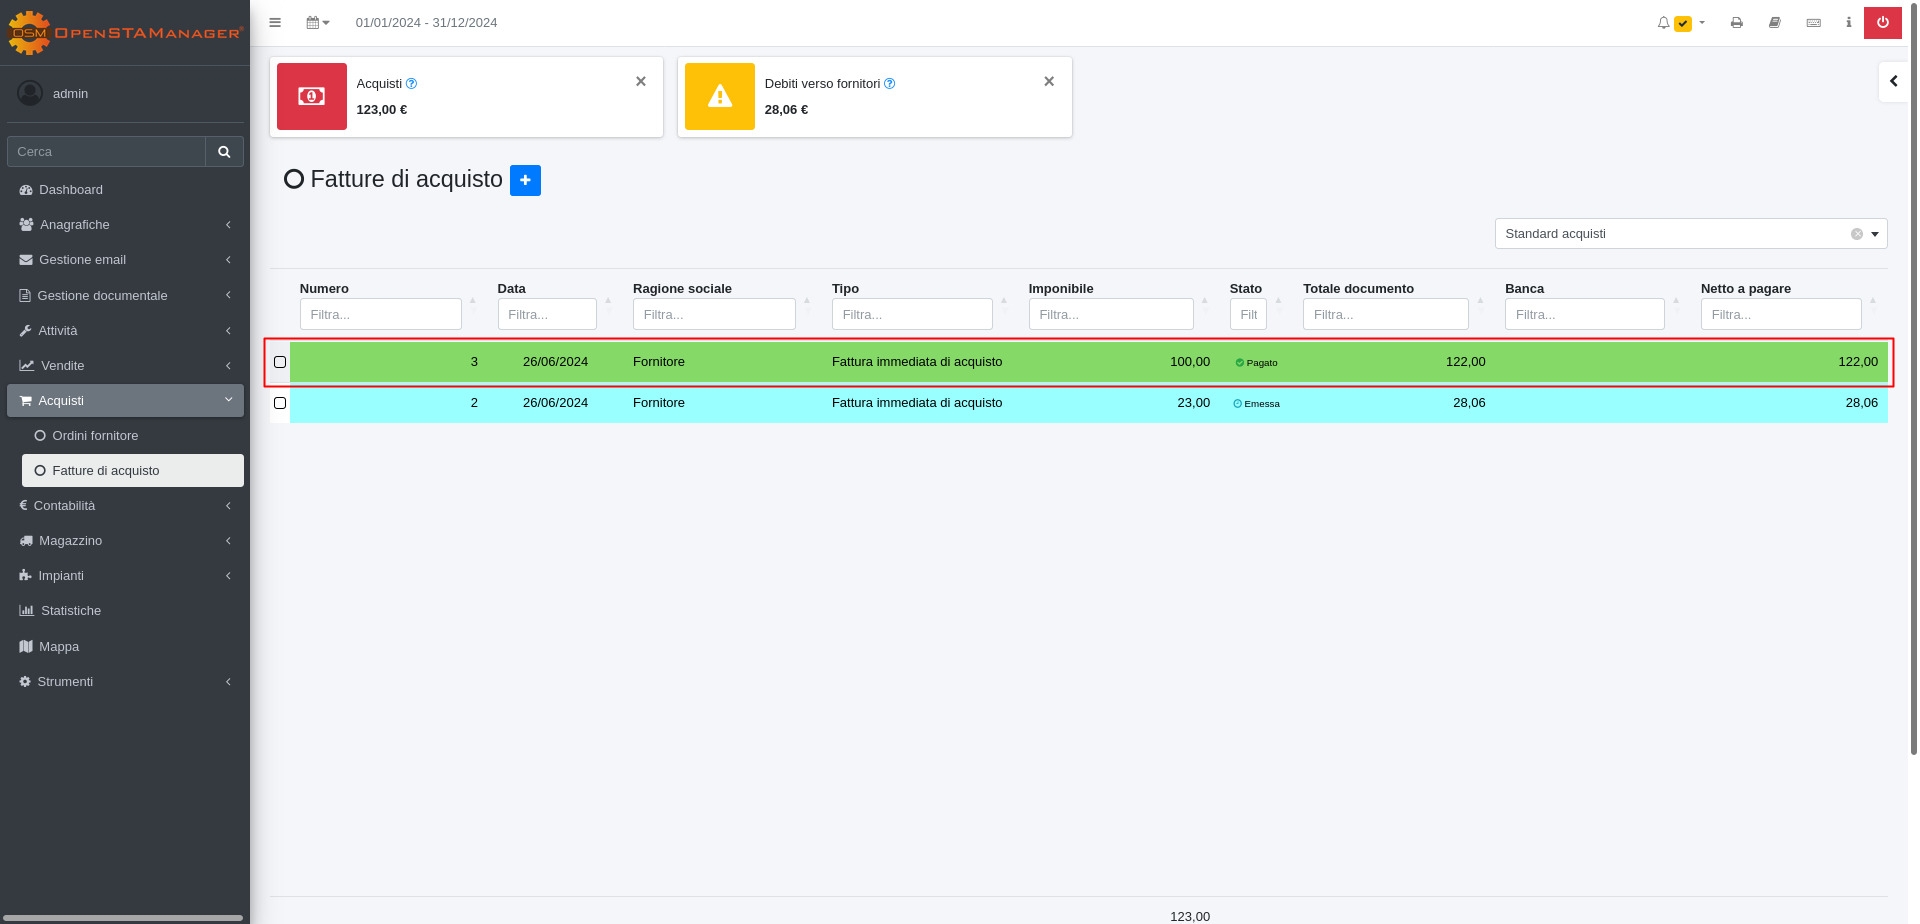Close the Debiti verso fornitori widget
The height and width of the screenshot is (924, 1920).
[x=1049, y=81]
